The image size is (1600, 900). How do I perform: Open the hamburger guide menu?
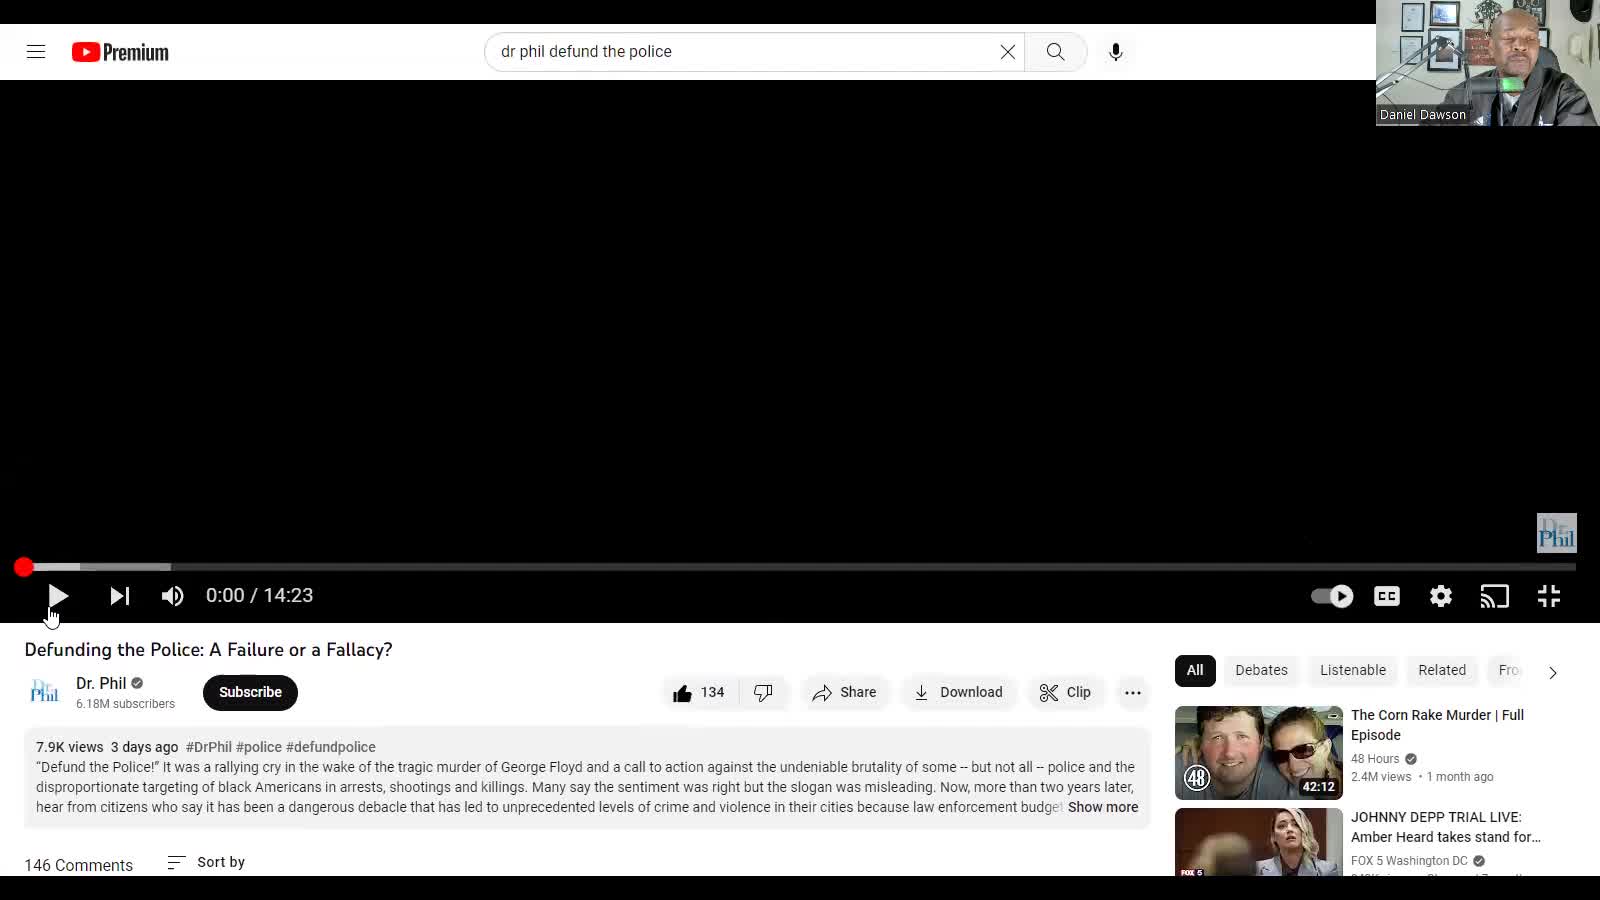[x=36, y=52]
